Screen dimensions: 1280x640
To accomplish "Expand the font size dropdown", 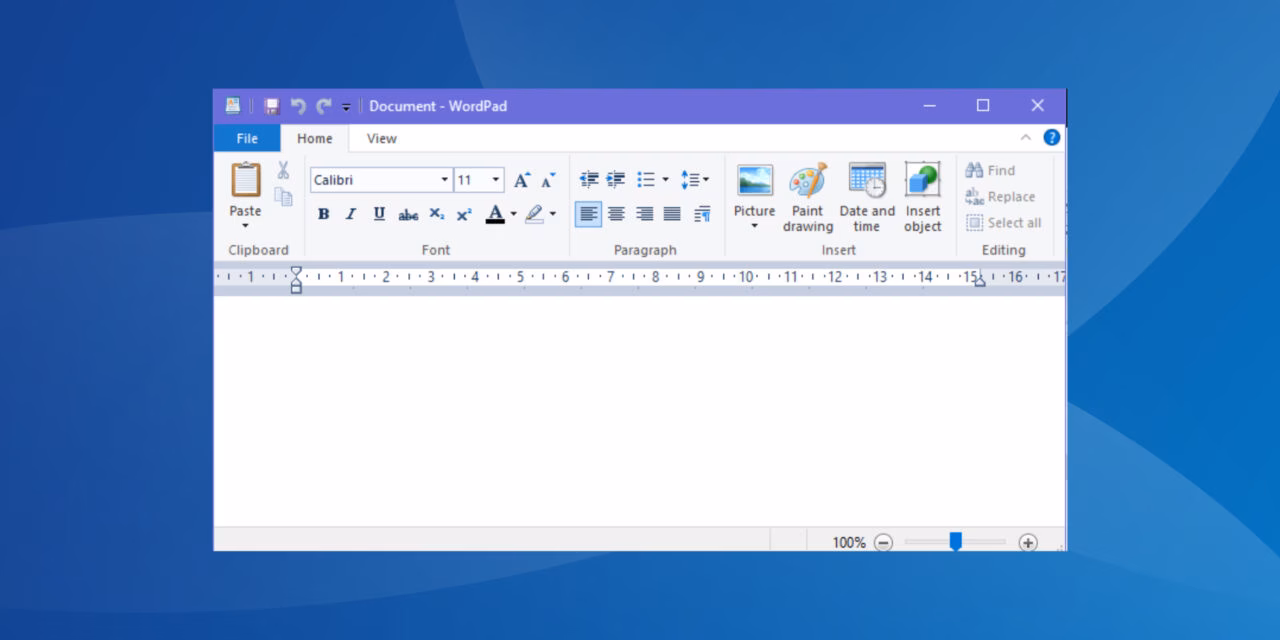I will coord(496,180).
